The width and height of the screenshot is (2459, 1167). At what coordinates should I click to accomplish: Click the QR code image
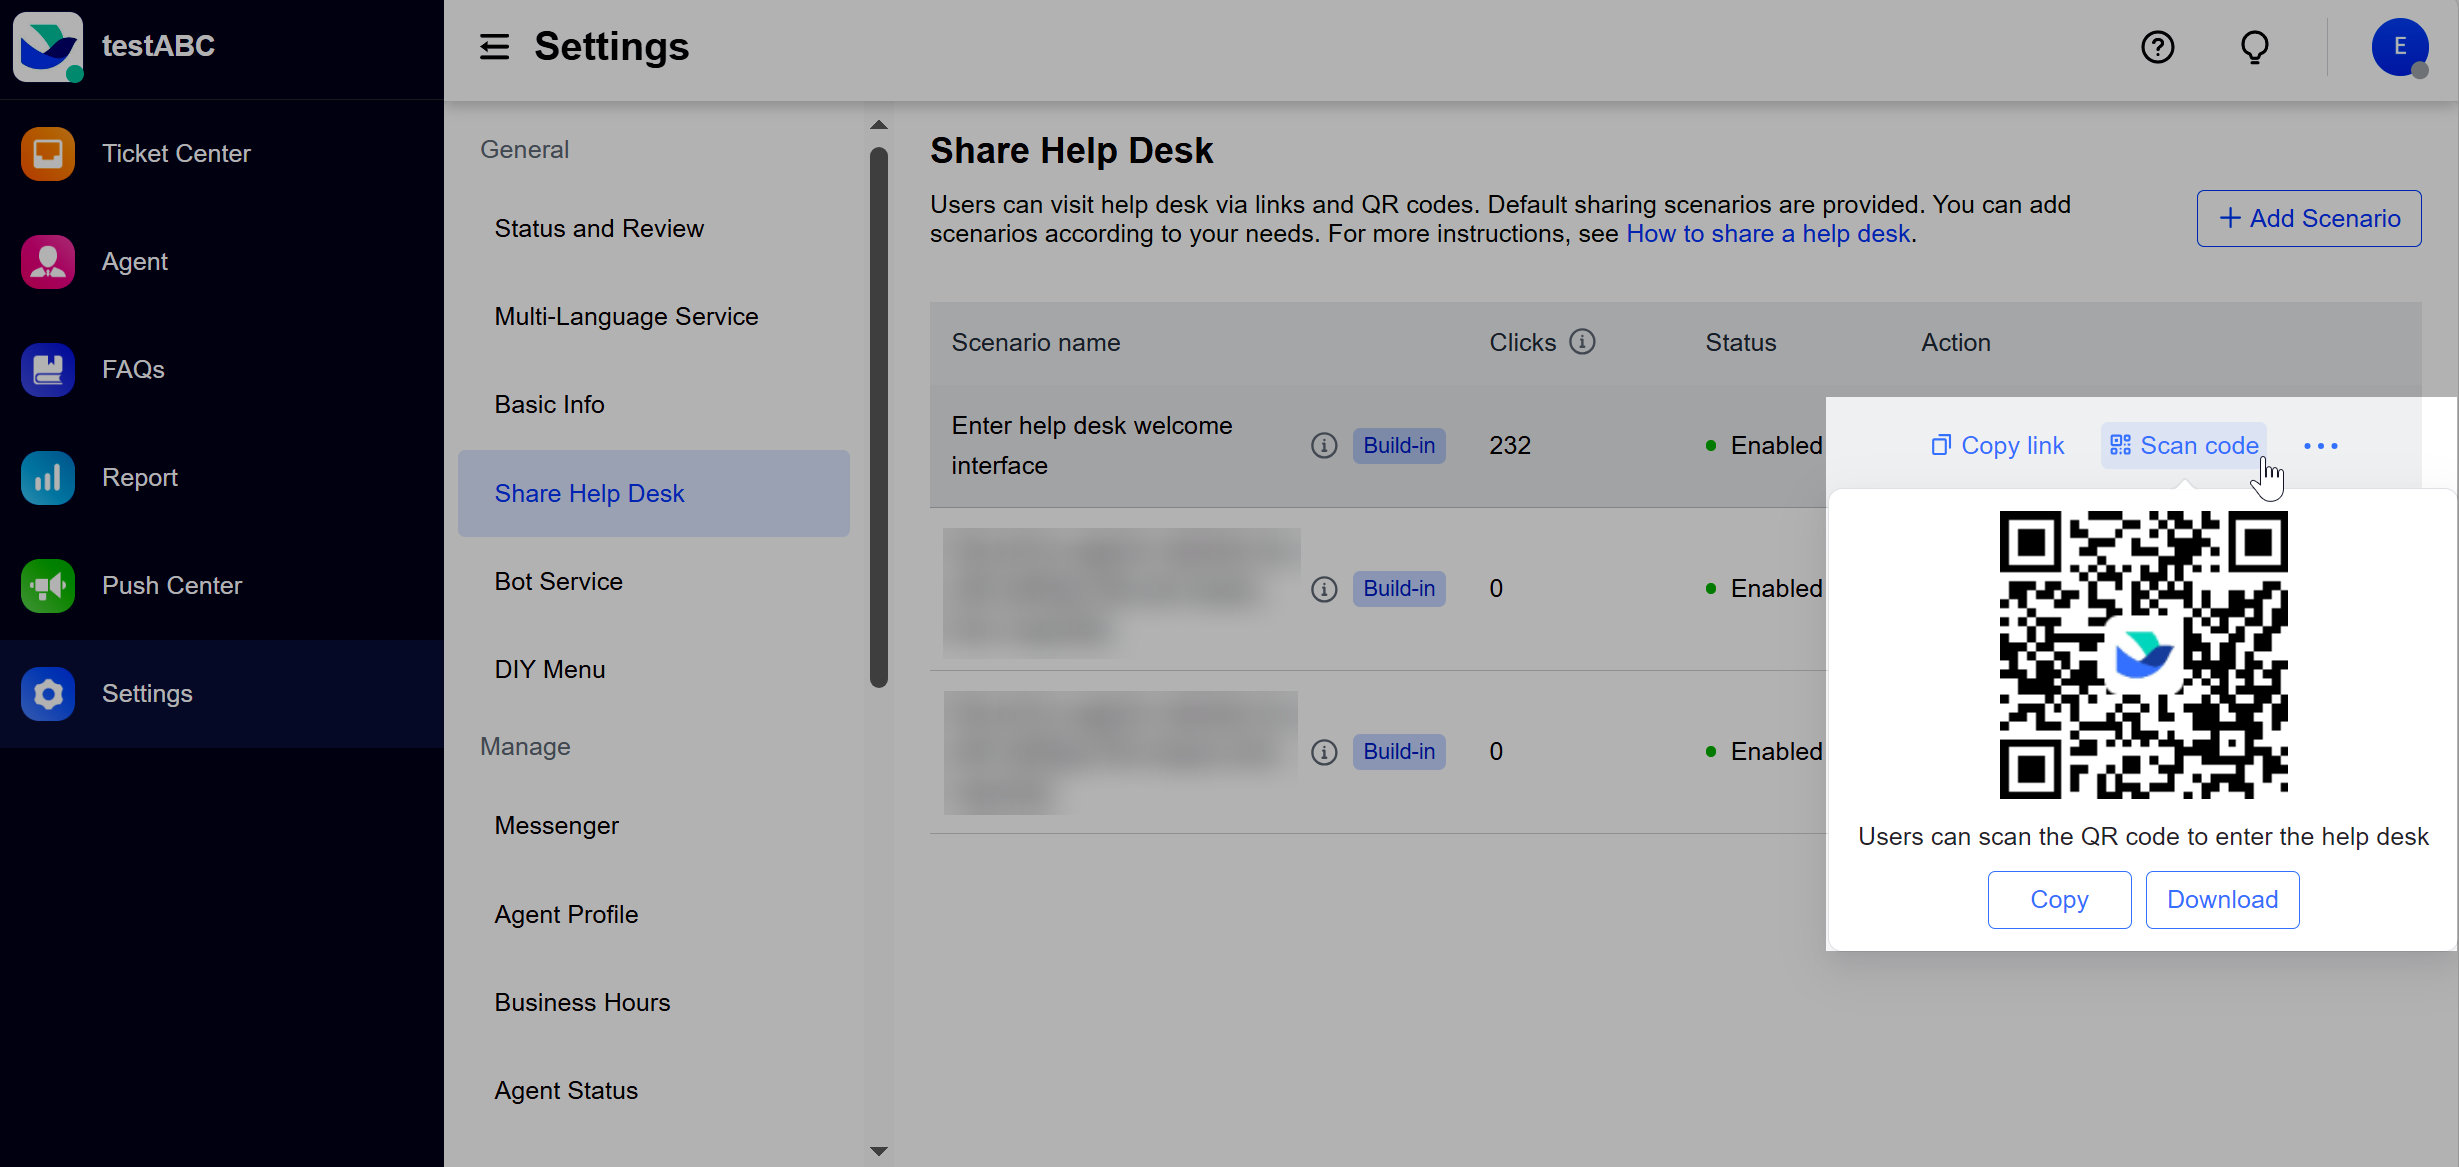coord(2143,655)
